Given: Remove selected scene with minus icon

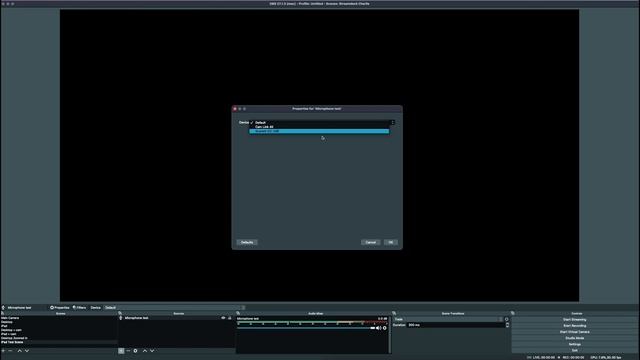Looking at the screenshot, I should click(11, 351).
